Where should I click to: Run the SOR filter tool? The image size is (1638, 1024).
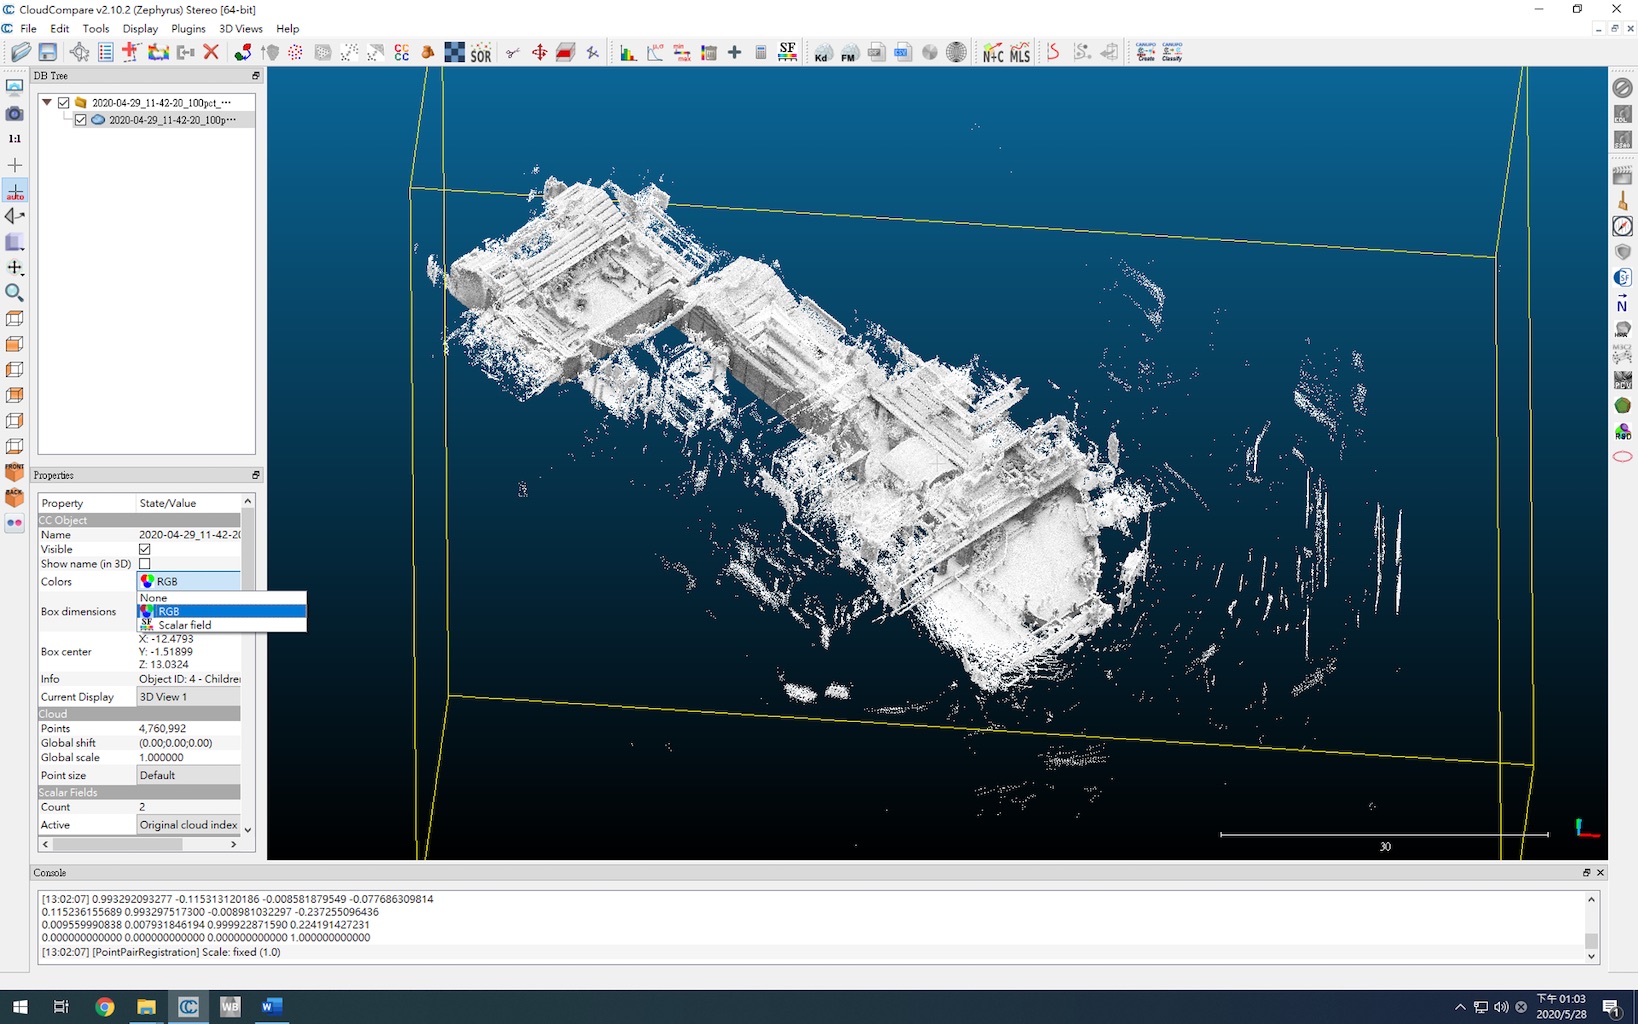coord(481,53)
